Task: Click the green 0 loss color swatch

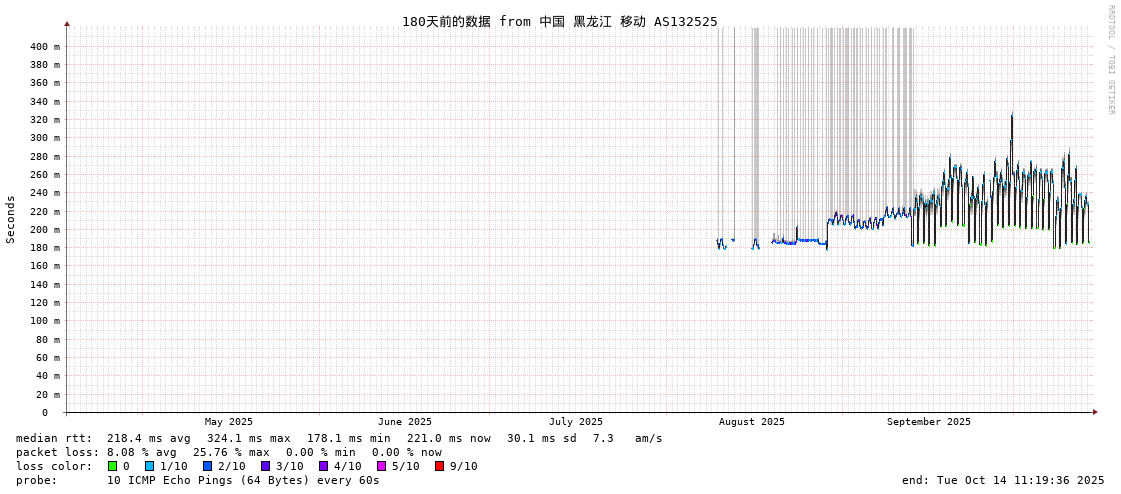Action: 113,466
